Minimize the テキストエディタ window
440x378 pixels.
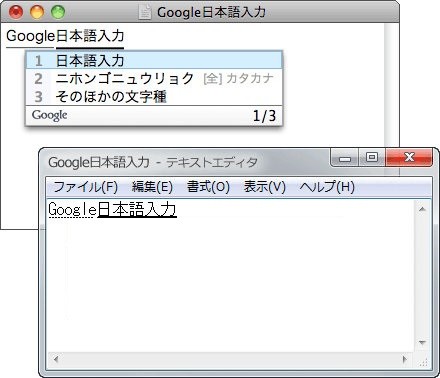(345, 157)
